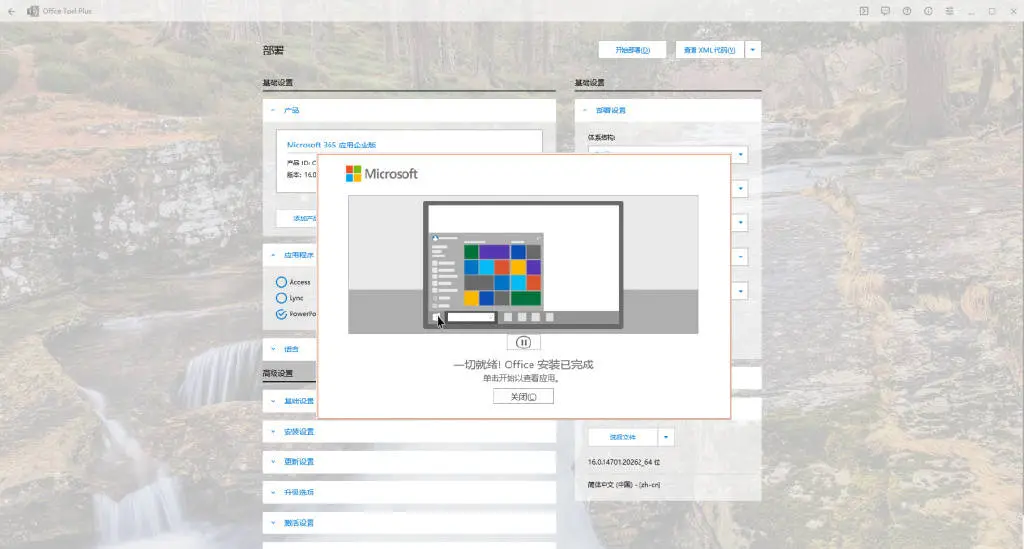Image resolution: width=1024 pixels, height=549 pixels.
Task: Open dropdown arrow next to 选择文件
Action: [x=665, y=437]
